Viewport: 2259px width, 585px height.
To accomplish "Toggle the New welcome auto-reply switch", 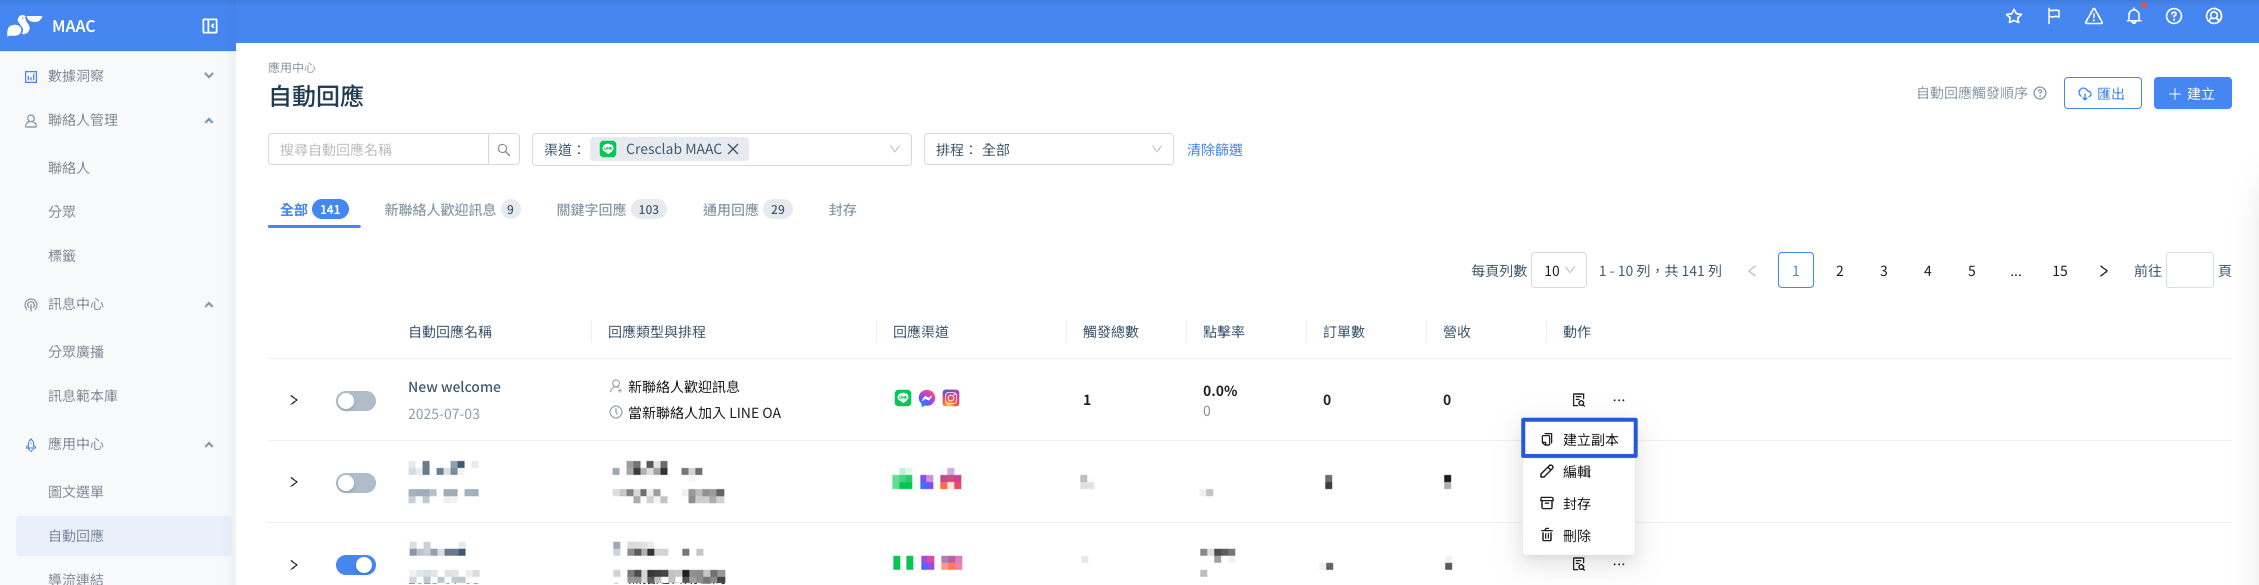I will coord(356,401).
